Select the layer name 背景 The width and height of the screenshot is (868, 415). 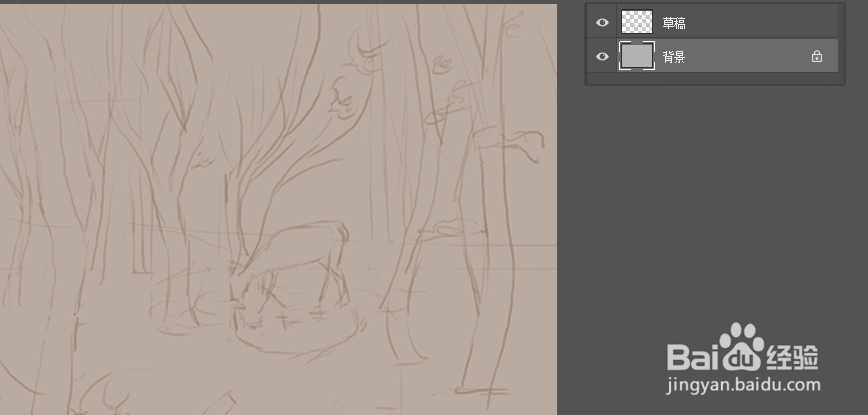(x=674, y=56)
